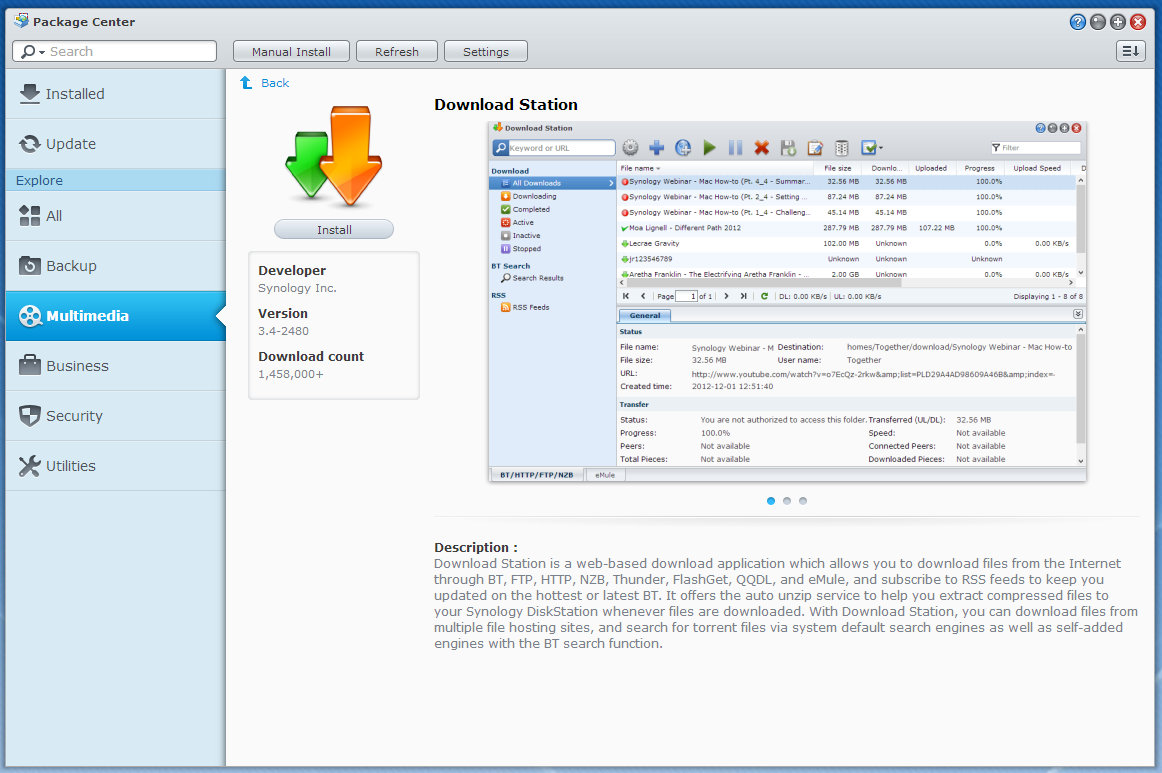Click the Download Station arrows logo
The height and width of the screenshot is (773, 1162).
coord(334,156)
